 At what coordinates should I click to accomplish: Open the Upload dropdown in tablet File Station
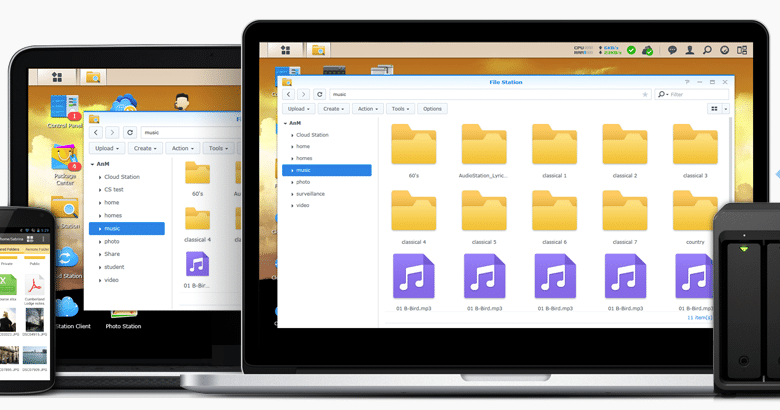click(x=107, y=148)
